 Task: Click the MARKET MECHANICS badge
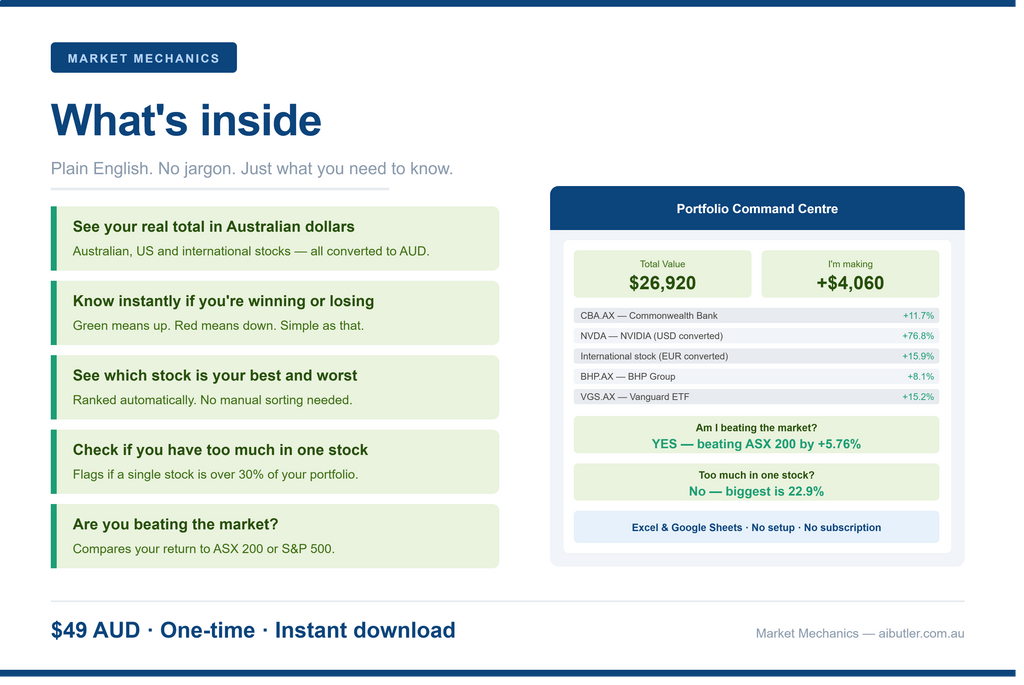pyautogui.click(x=144, y=57)
